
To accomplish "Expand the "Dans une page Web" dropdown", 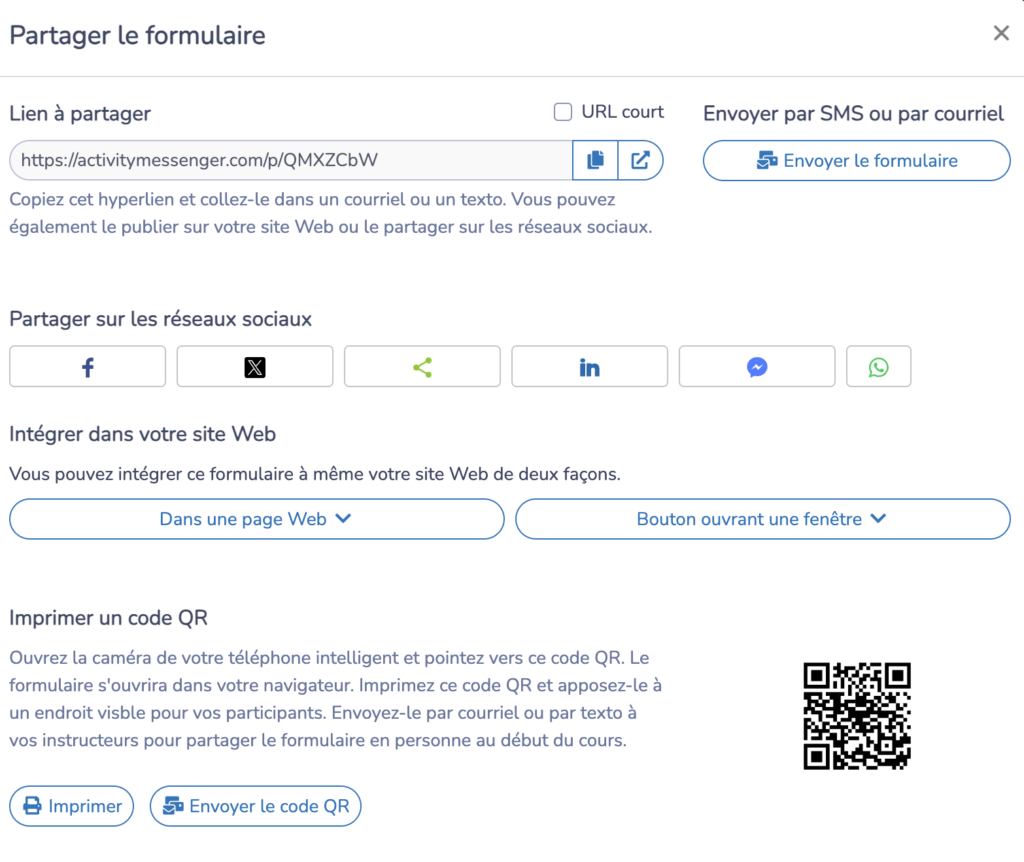I will point(256,519).
